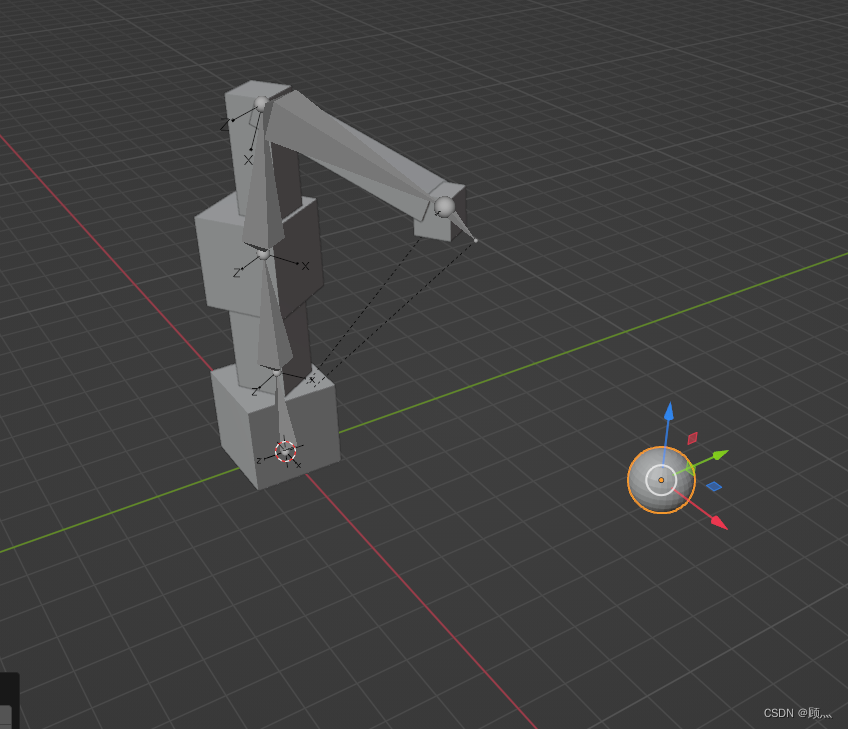Select the long diagonal forearm bone
The image size is (848, 729).
click(346, 149)
